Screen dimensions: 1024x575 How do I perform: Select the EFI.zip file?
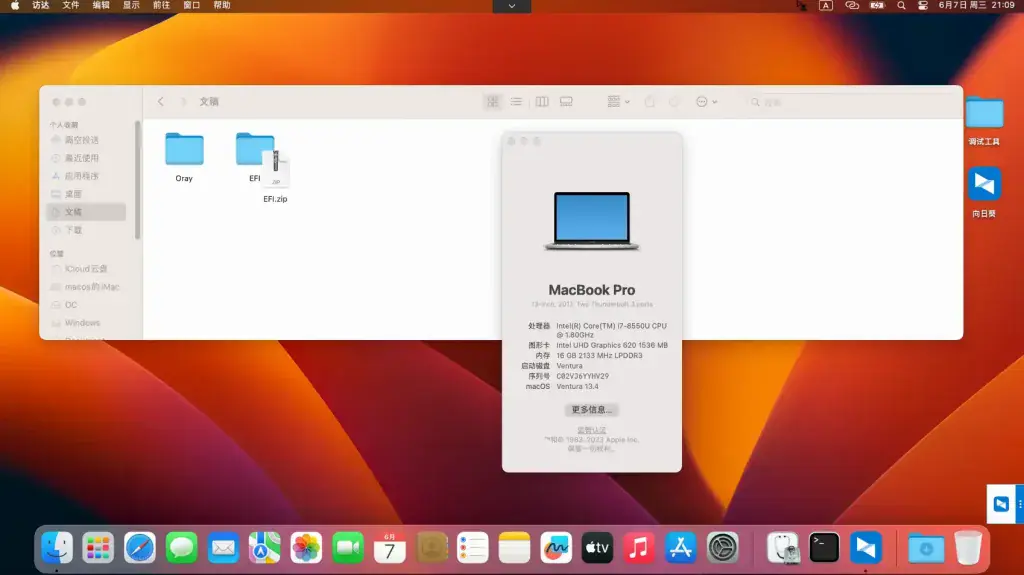pyautogui.click(x=276, y=176)
